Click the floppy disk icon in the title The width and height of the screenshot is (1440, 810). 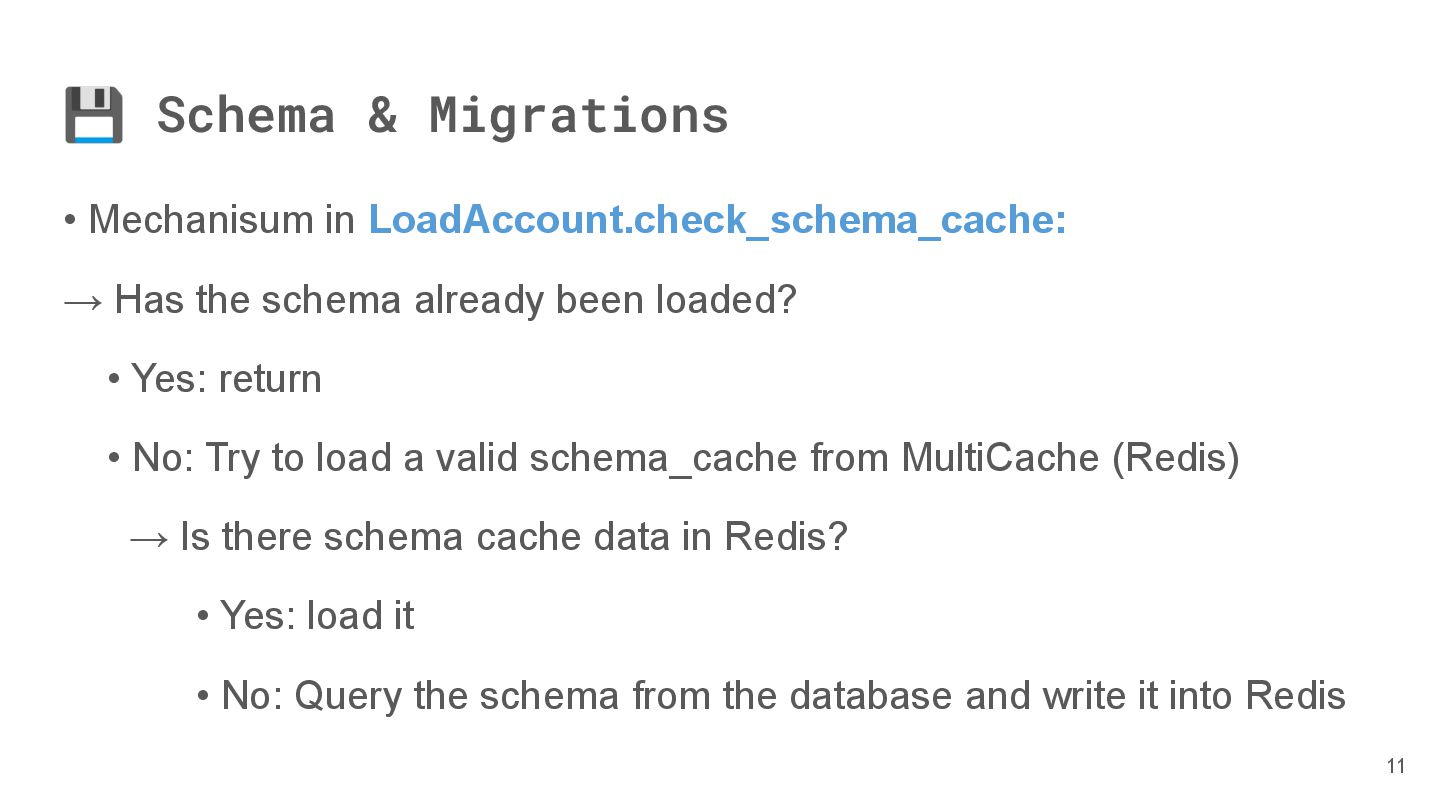point(94,115)
